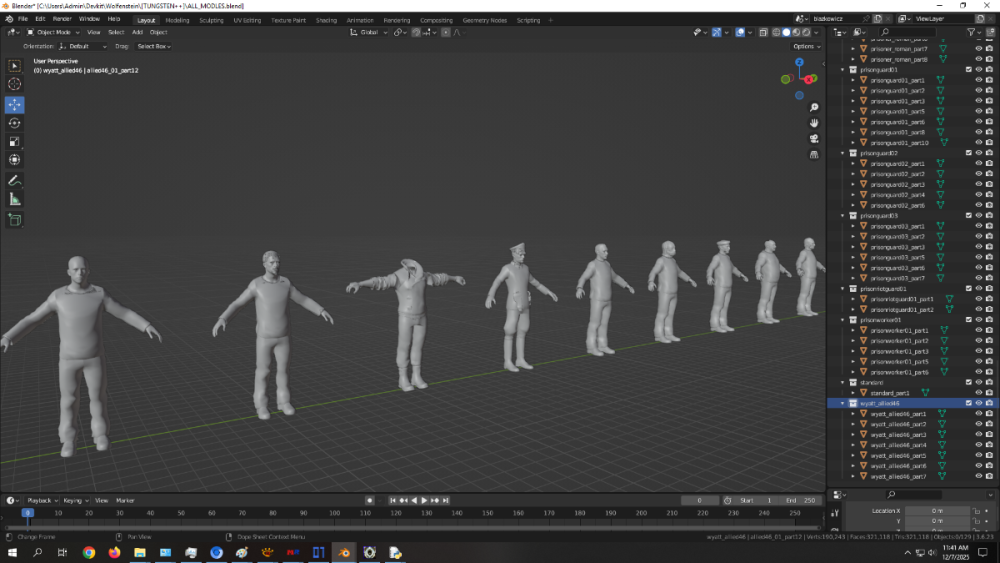Jump to timeline start
Viewport: 1000px width, 563px height.
point(393,501)
